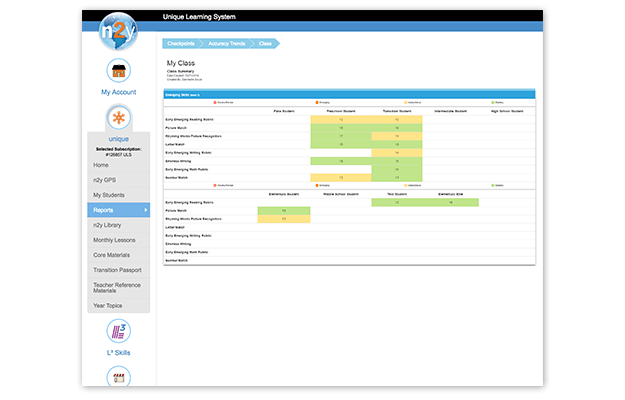Open My Students in the sidebar
Viewport: 625px width, 400px height.
118,195
